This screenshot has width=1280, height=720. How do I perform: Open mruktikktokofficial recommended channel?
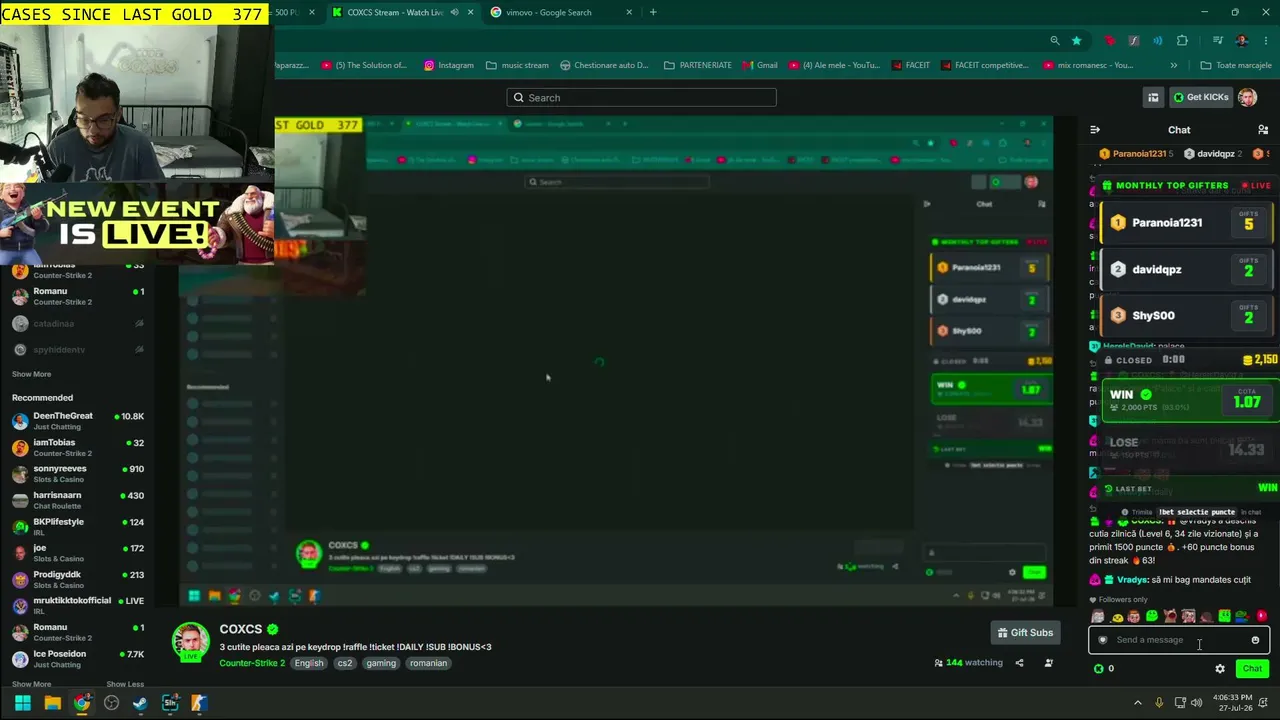click(78, 605)
